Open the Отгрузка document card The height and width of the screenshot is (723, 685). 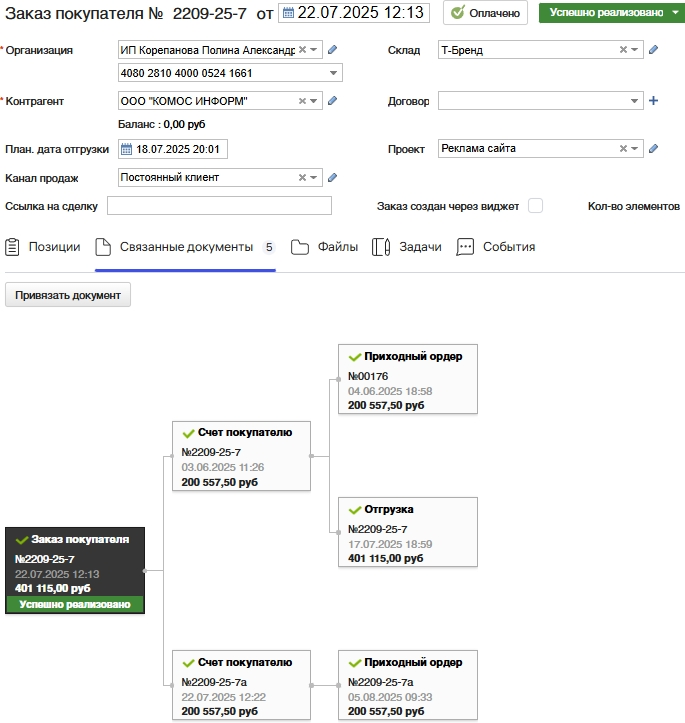coord(407,531)
